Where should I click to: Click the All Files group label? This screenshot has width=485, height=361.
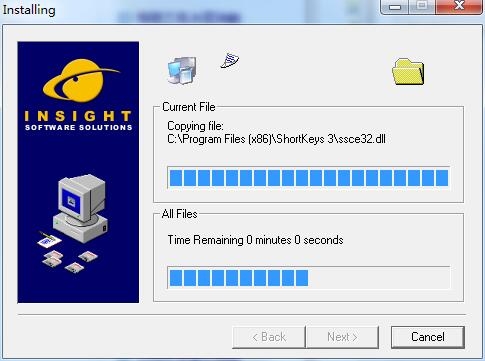(x=179, y=214)
